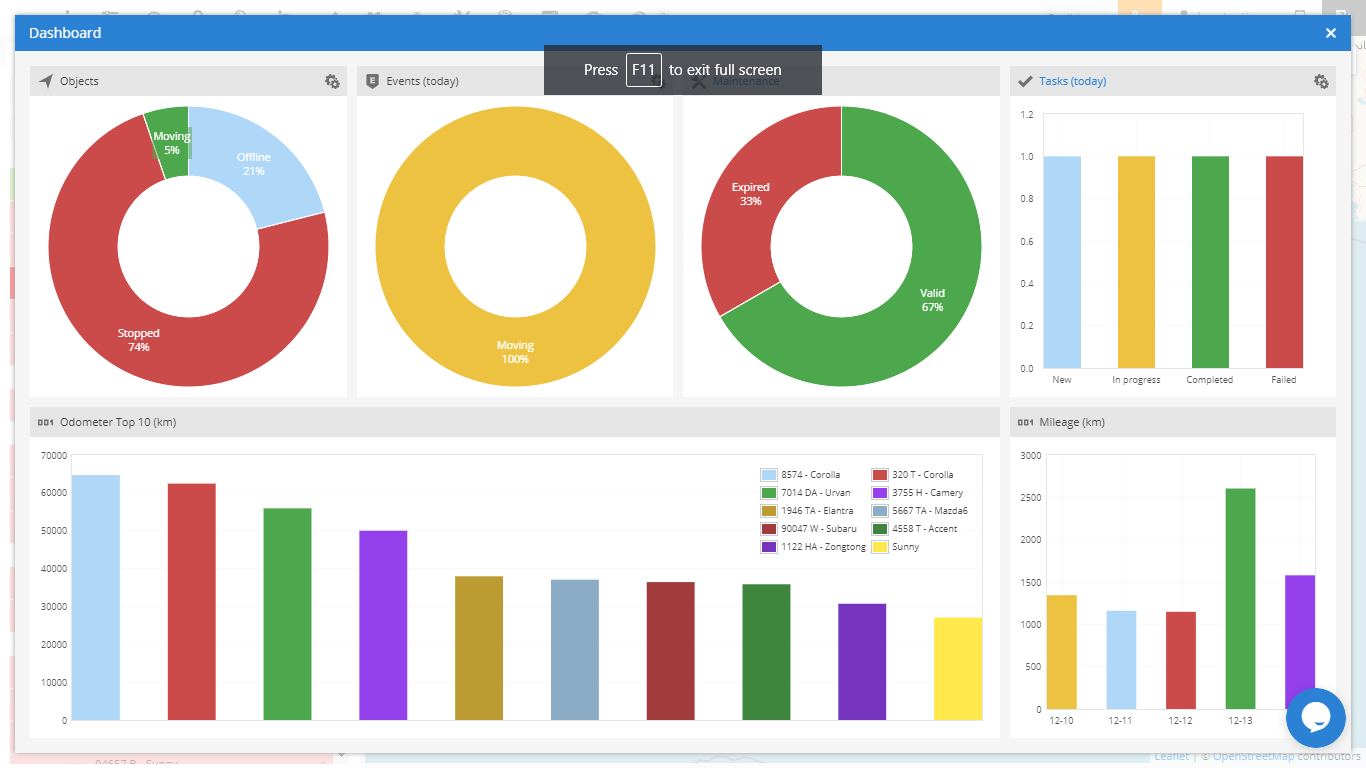Select the Offline 21% donut segment

coord(262,170)
